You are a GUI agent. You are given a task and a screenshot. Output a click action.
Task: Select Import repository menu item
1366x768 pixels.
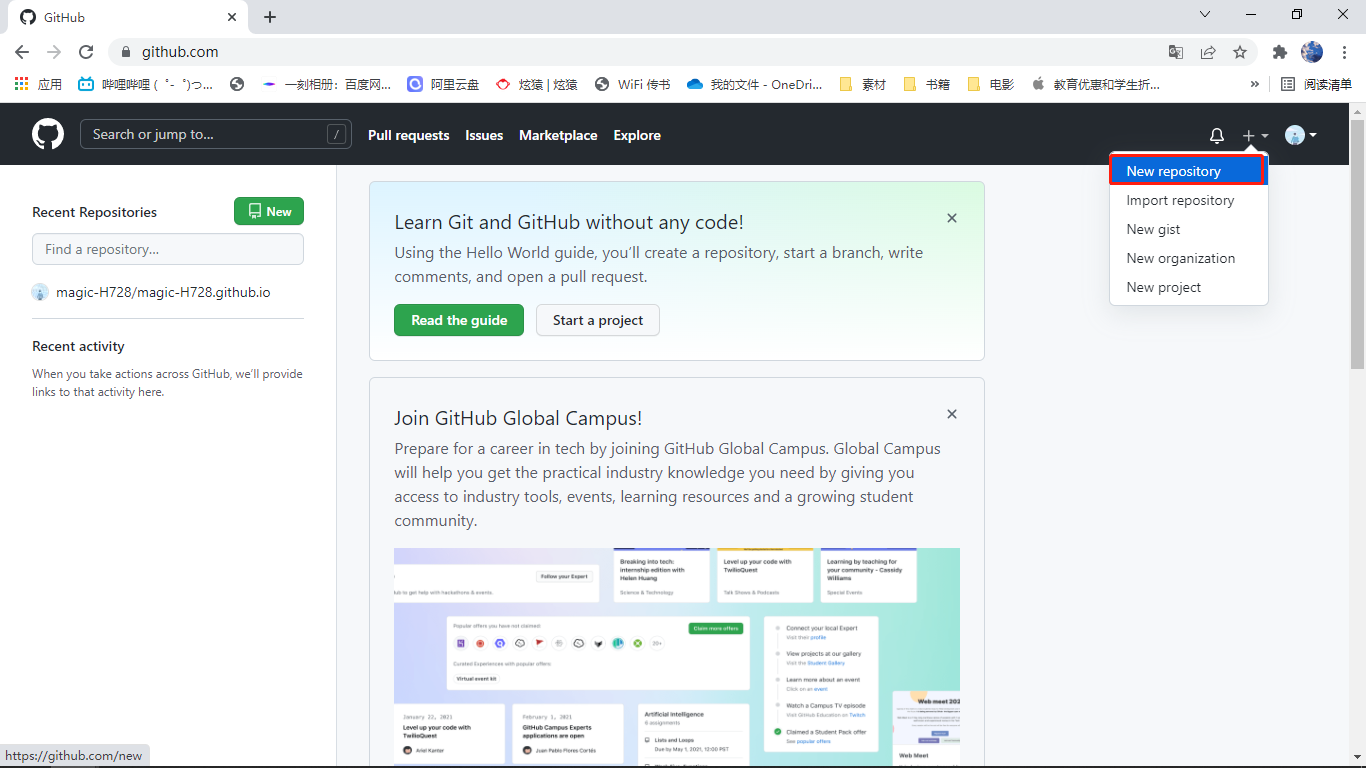pyautogui.click(x=1188, y=200)
